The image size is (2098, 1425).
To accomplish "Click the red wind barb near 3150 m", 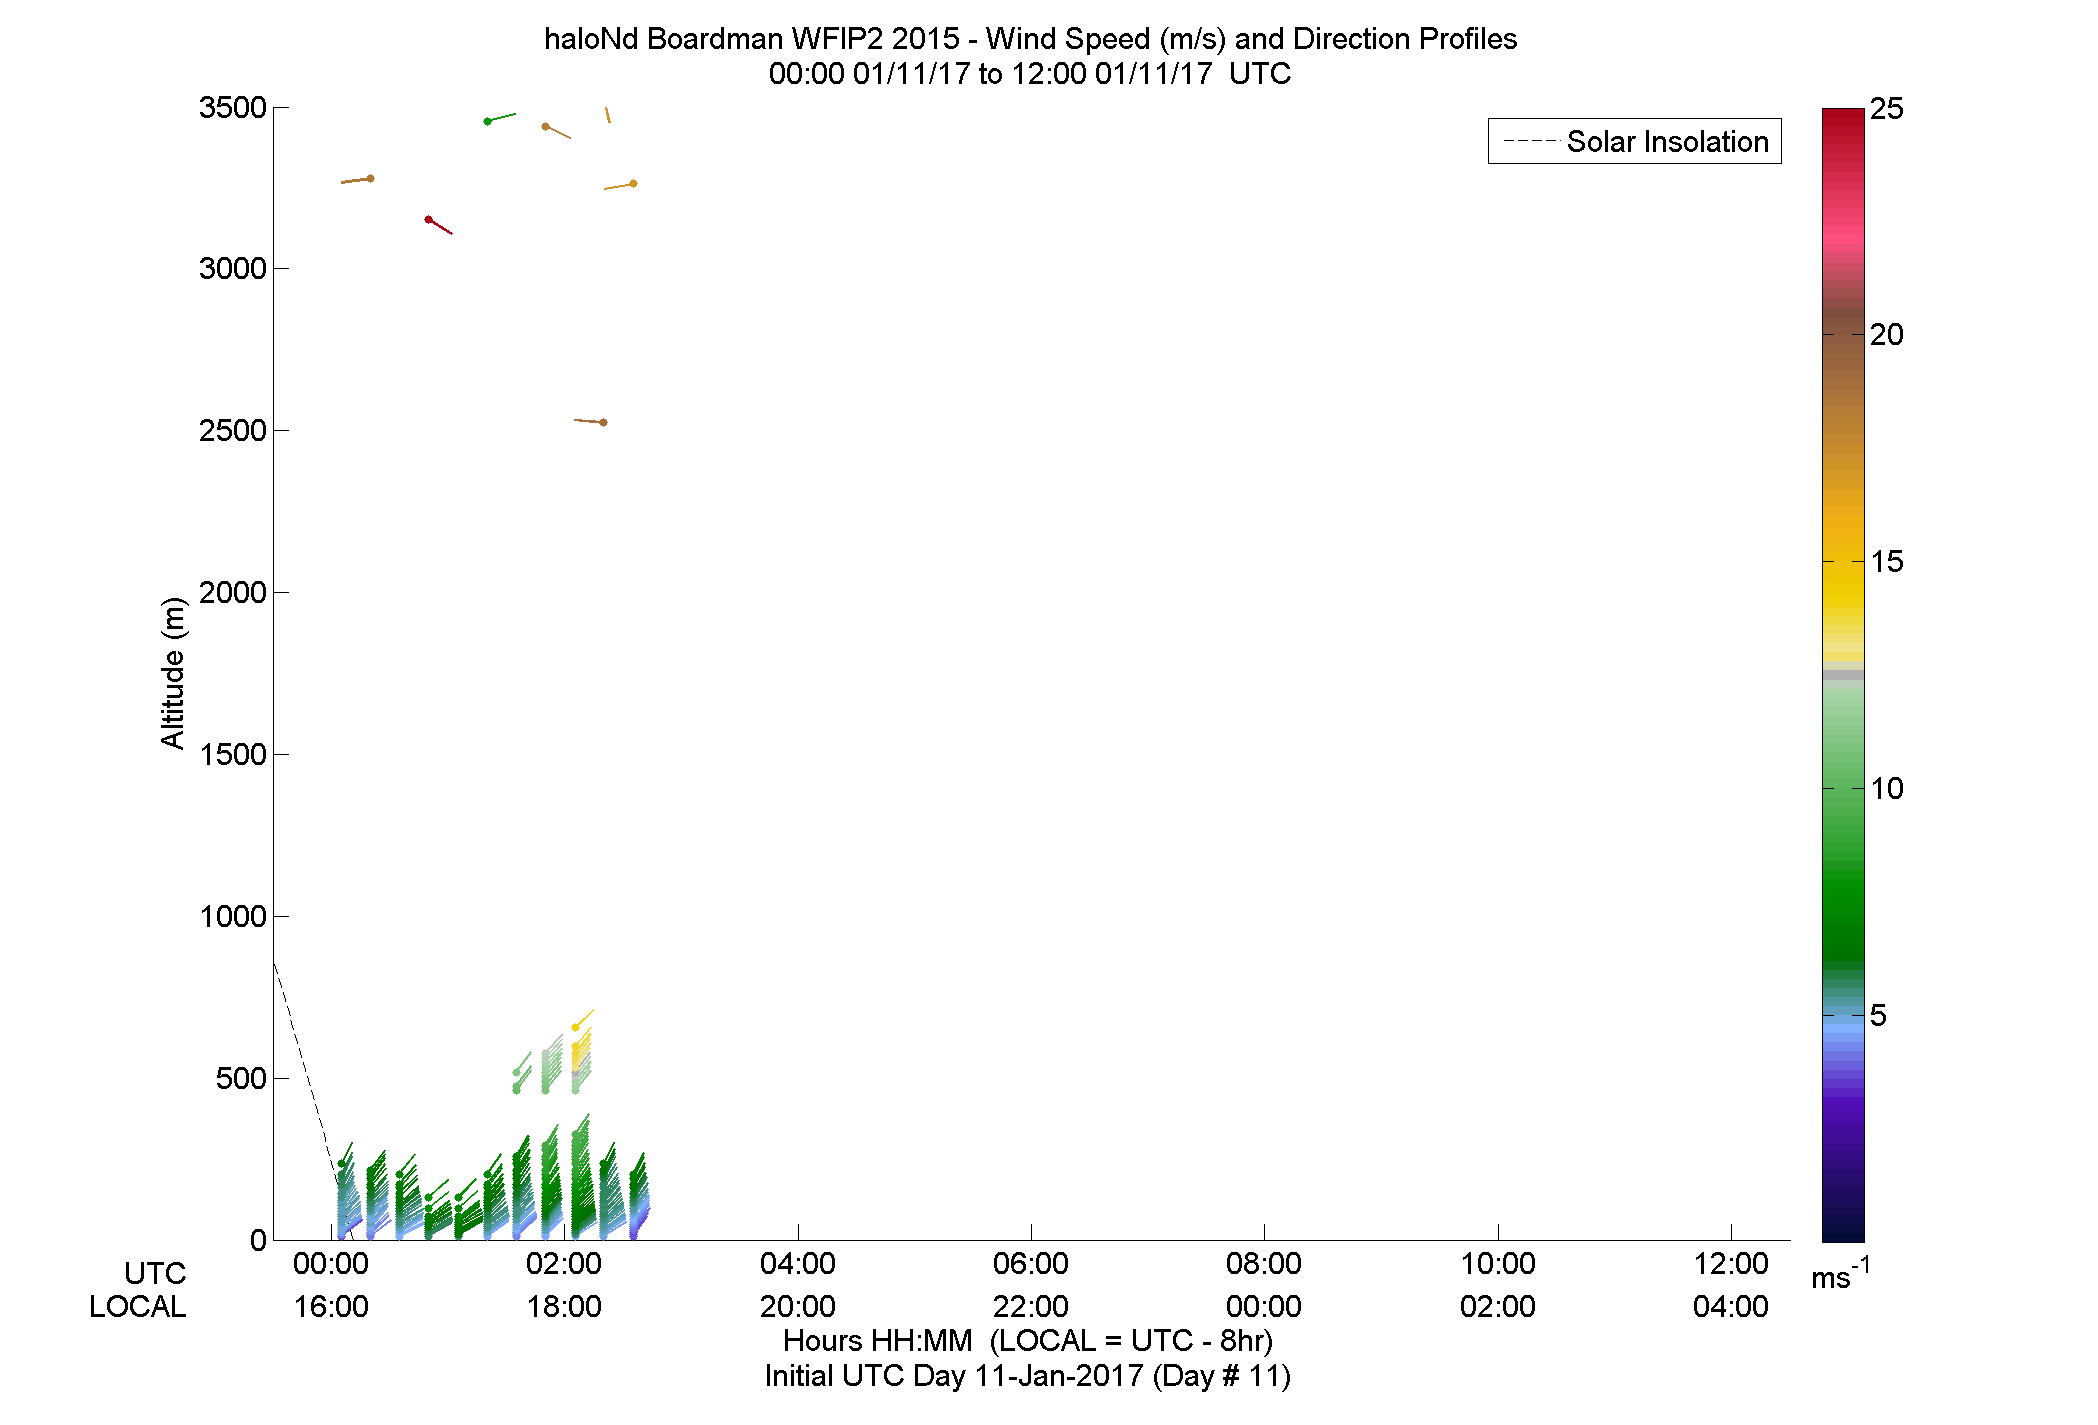I will (439, 226).
